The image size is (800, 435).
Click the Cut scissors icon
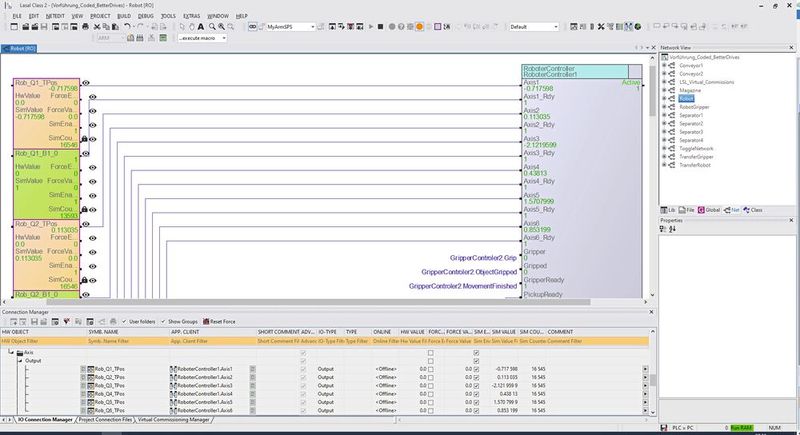pos(97,27)
